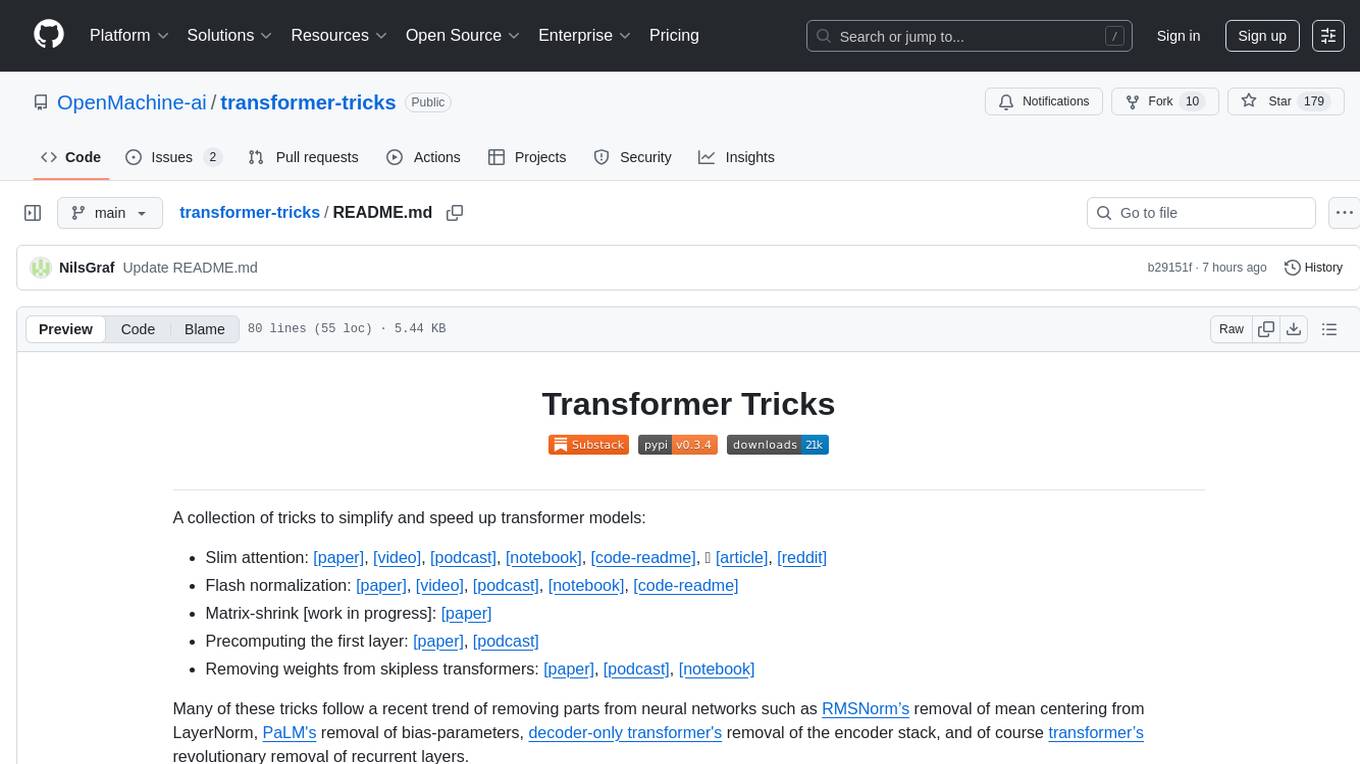Select the Preview view toggle

coord(66,329)
